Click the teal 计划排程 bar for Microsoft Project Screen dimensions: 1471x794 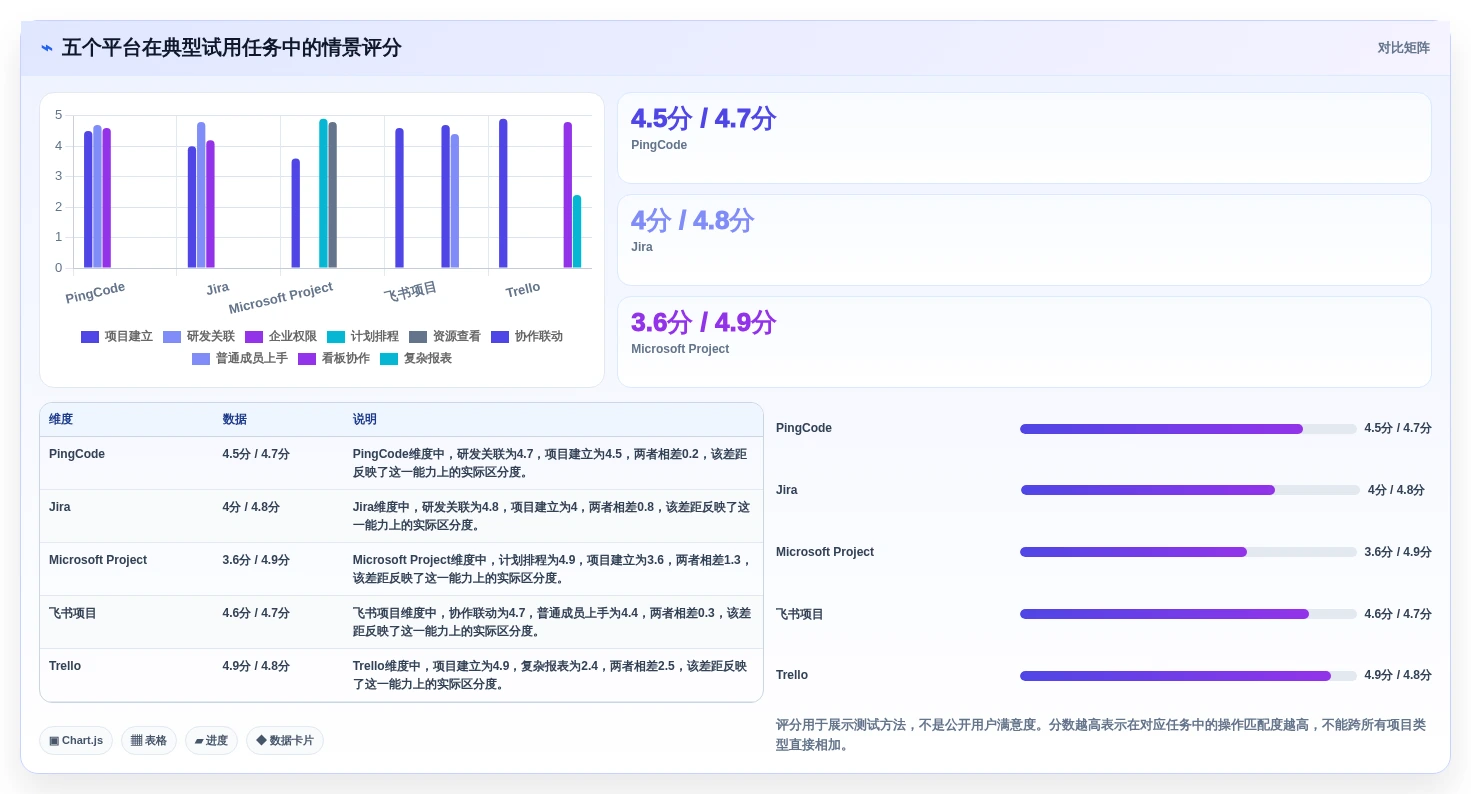pos(323,194)
